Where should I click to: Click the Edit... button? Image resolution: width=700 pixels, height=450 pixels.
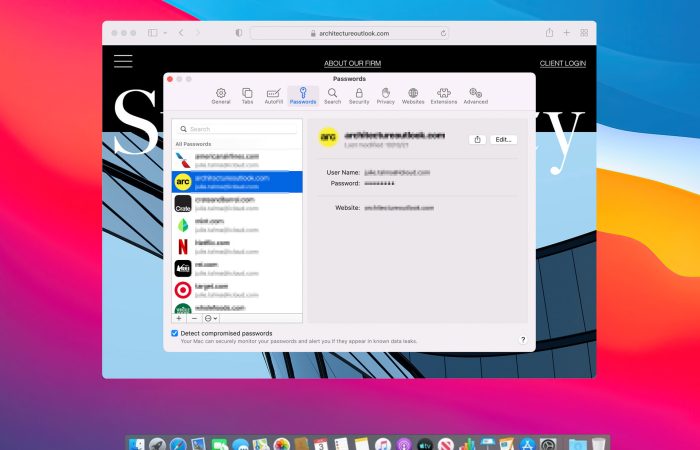click(504, 140)
